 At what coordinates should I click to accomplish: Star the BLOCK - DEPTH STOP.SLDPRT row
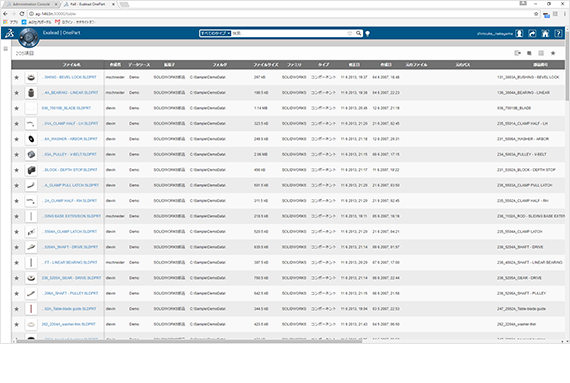(16, 170)
